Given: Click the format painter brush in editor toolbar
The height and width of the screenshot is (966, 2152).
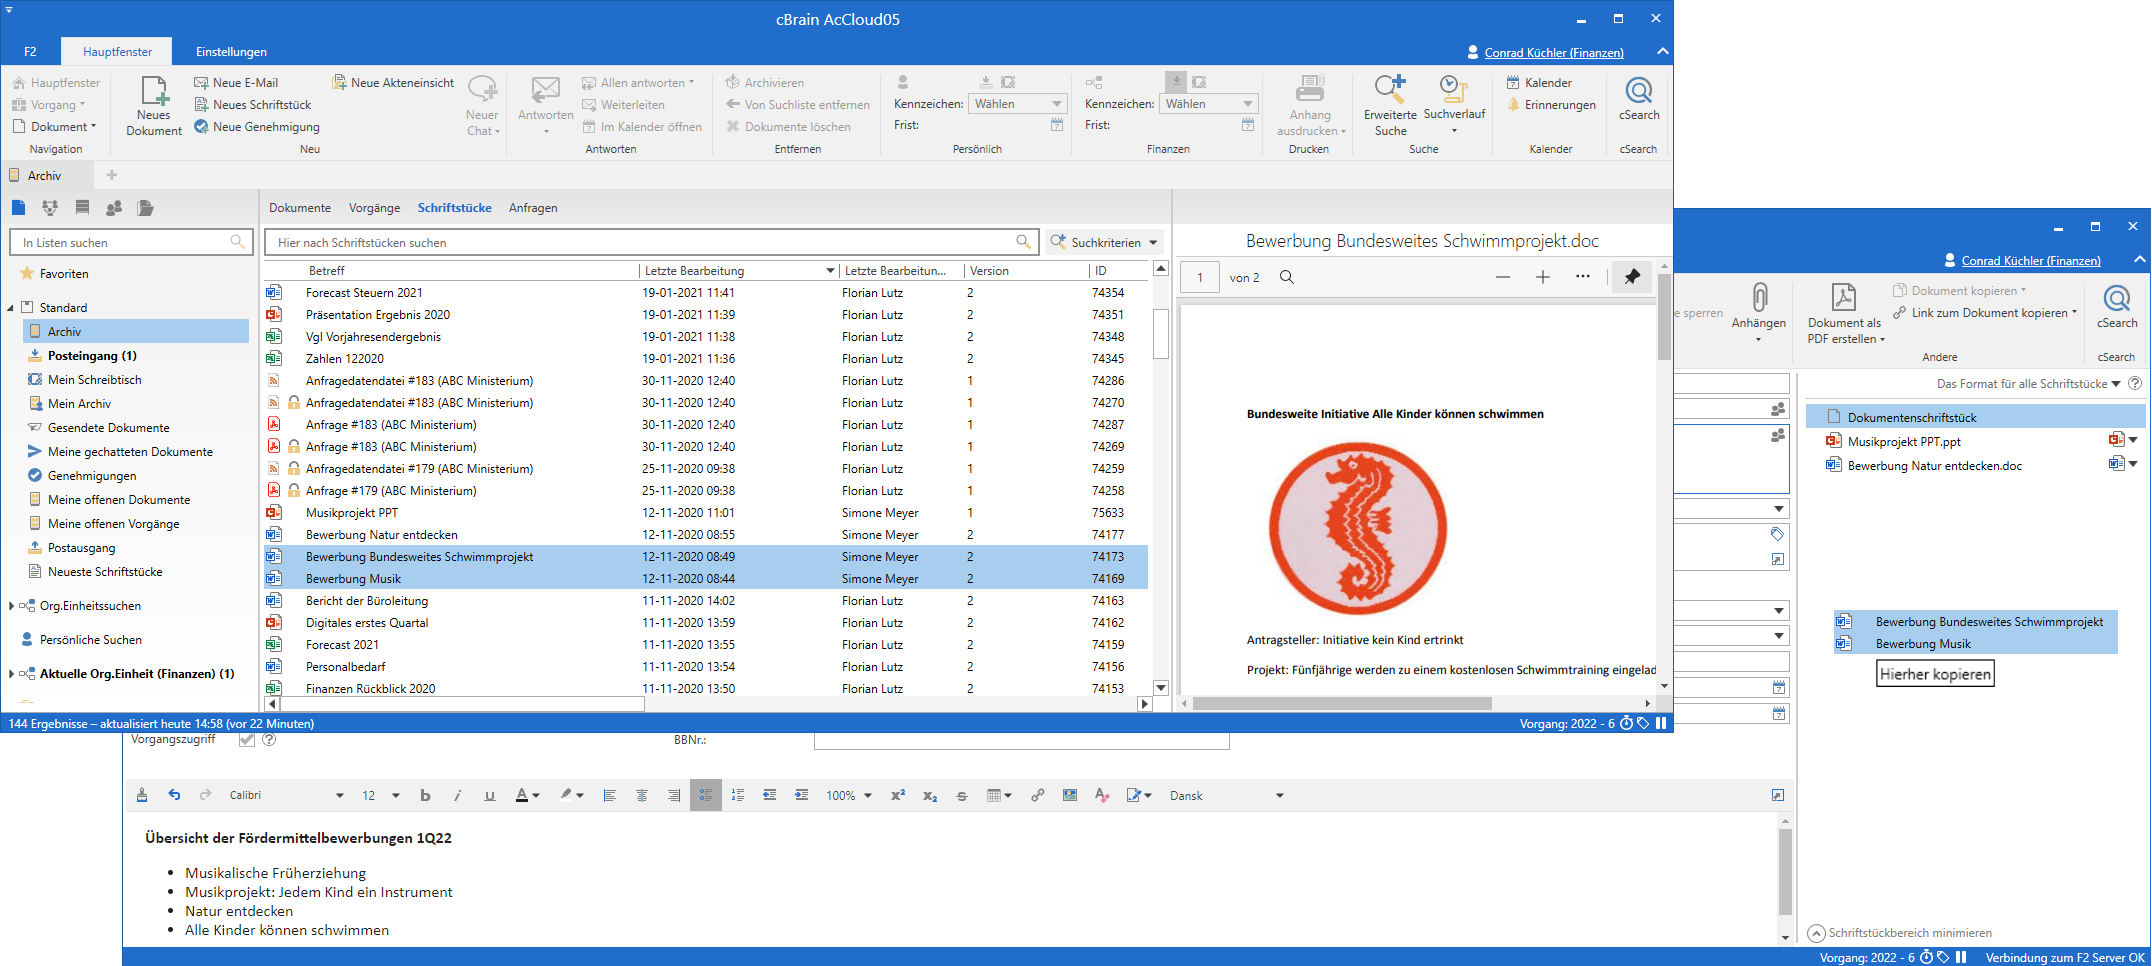Looking at the screenshot, I should [x=142, y=795].
